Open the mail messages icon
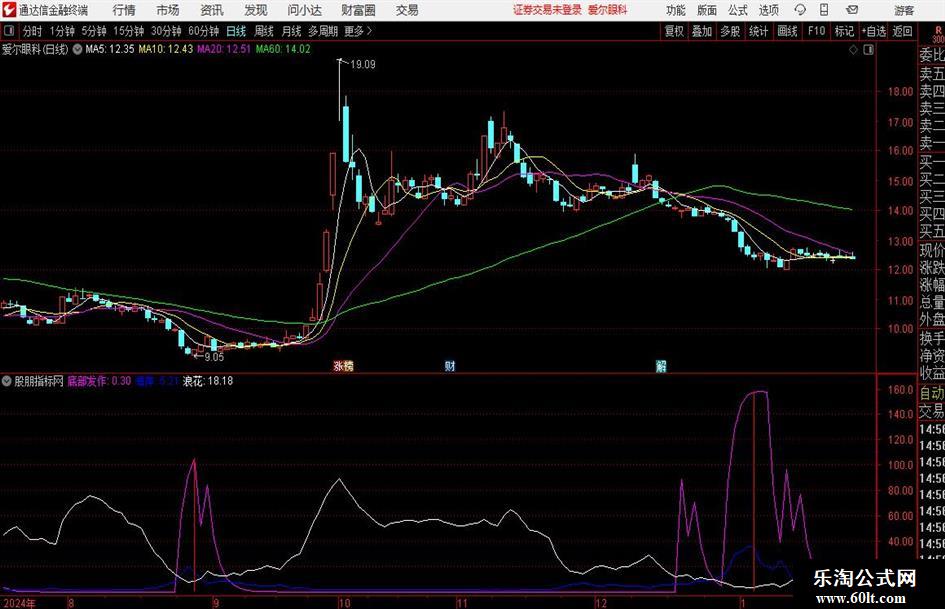Viewport: 945px width, 609px height. point(852,10)
